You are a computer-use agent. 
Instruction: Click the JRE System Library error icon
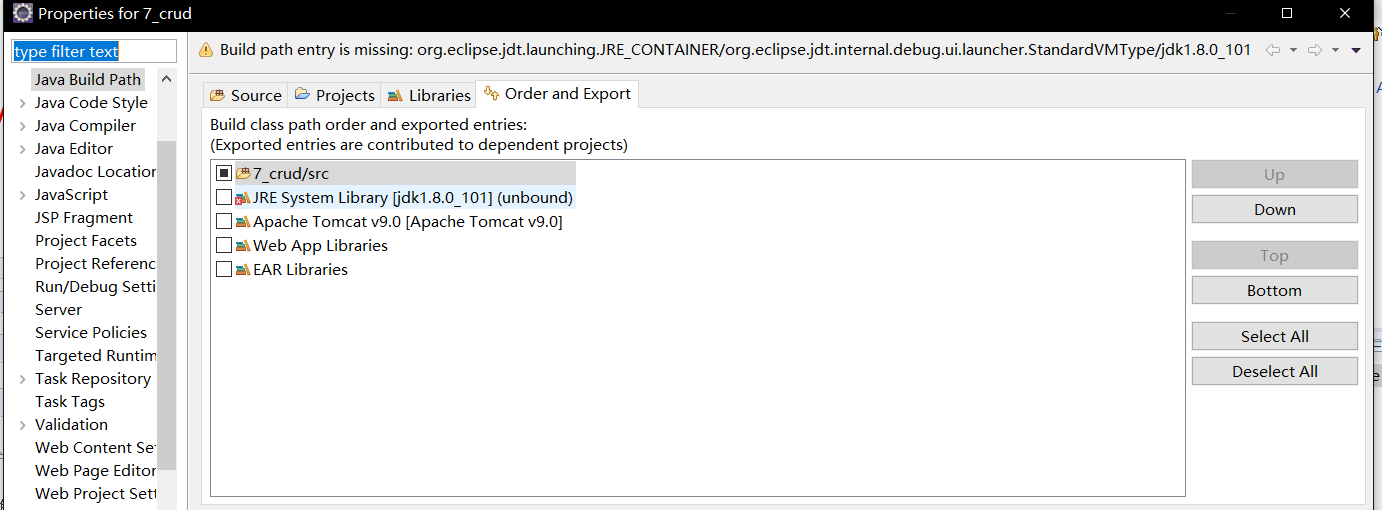point(243,198)
